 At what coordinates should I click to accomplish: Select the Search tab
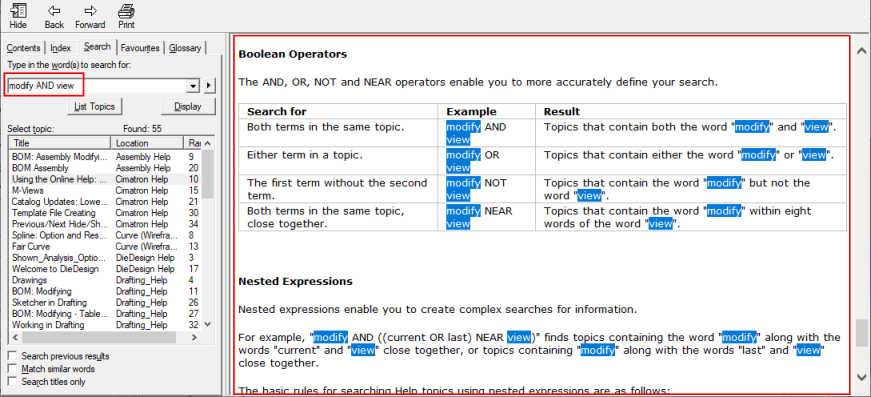[x=97, y=47]
